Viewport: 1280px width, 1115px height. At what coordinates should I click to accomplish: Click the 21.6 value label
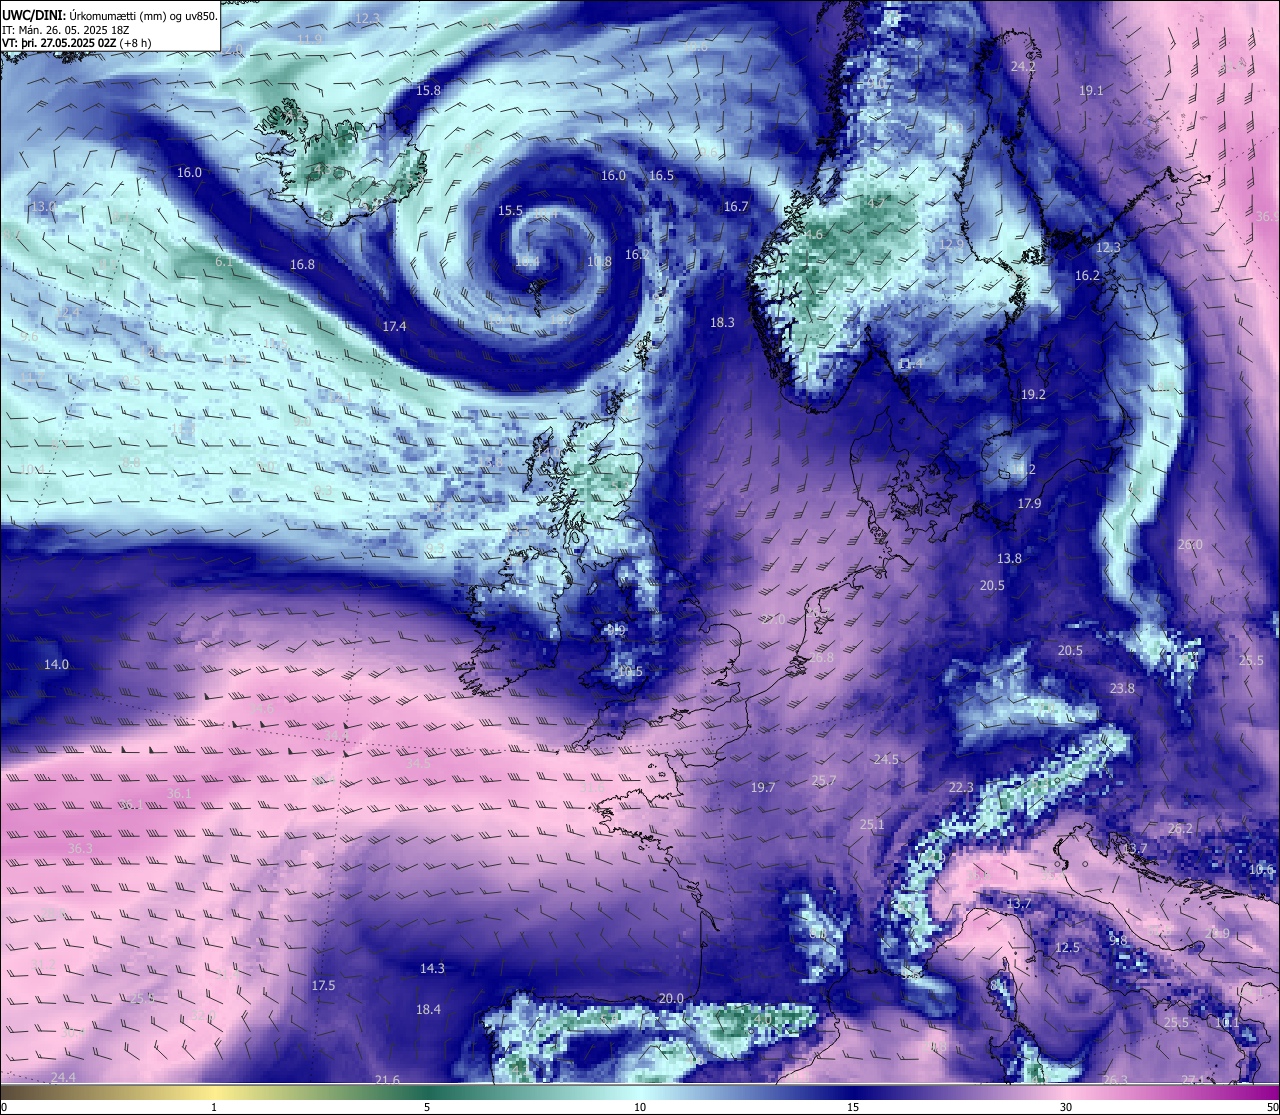click(387, 1079)
